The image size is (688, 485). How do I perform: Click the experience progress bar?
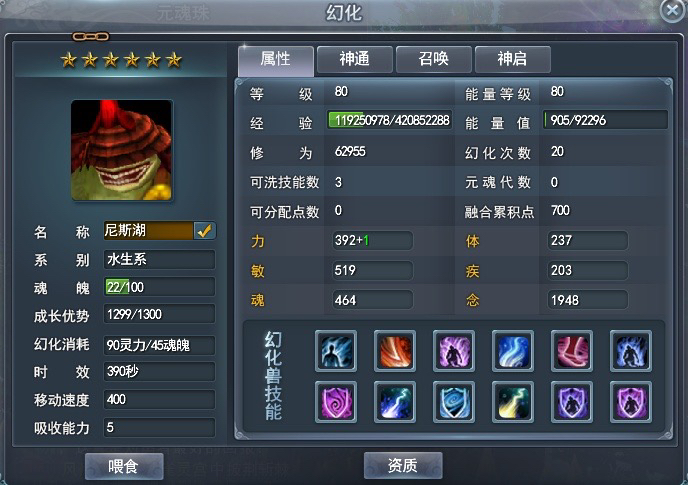coord(390,120)
